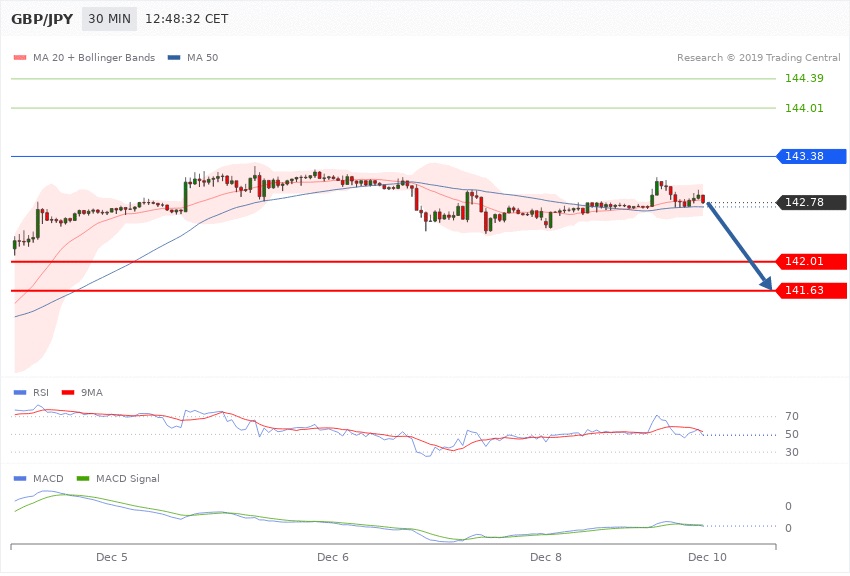Click the 9MA red legend marker
This screenshot has height=576, width=850.
tap(69, 393)
